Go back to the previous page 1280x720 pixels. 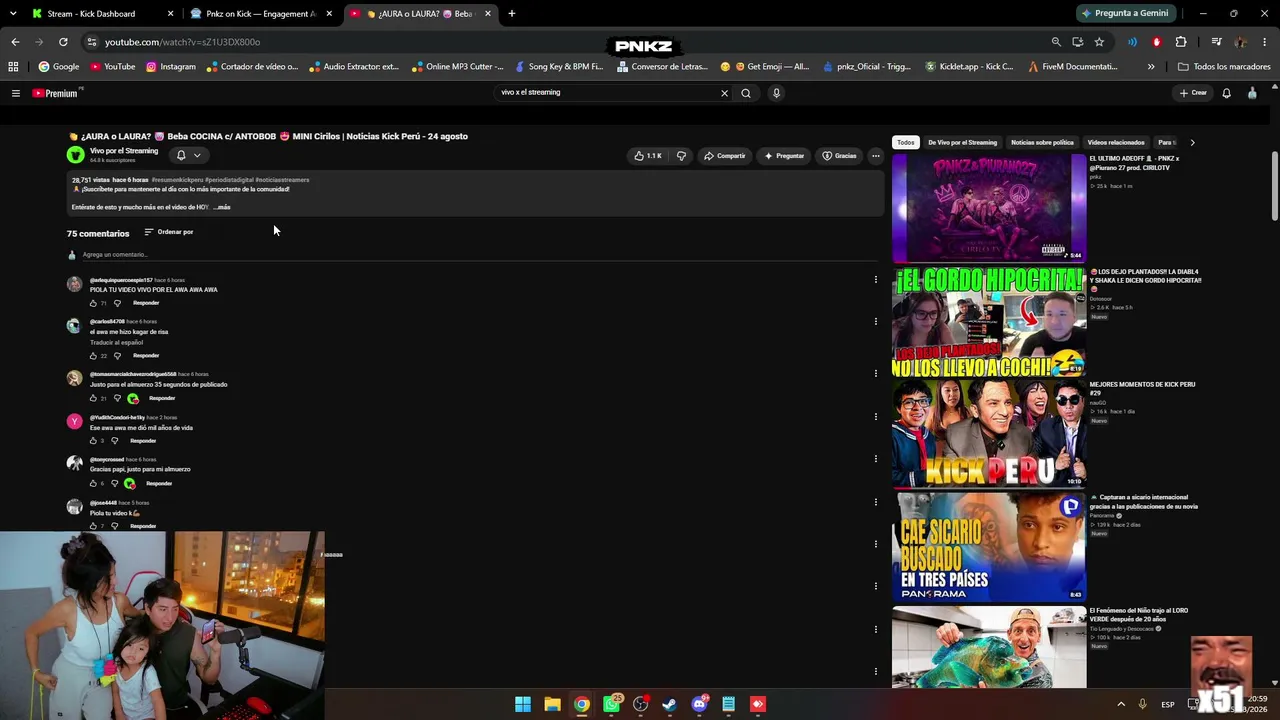tap(15, 42)
